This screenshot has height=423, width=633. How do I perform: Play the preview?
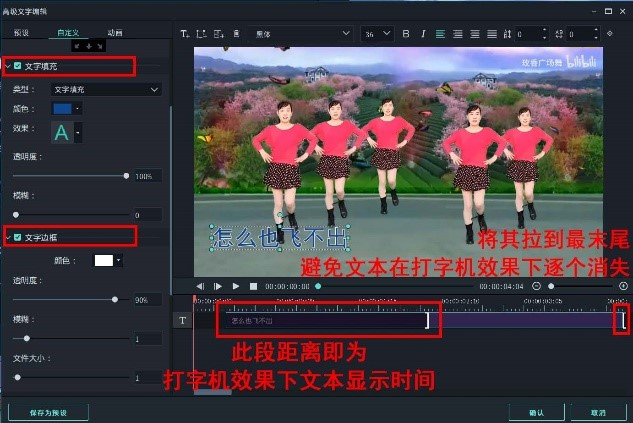tap(236, 286)
